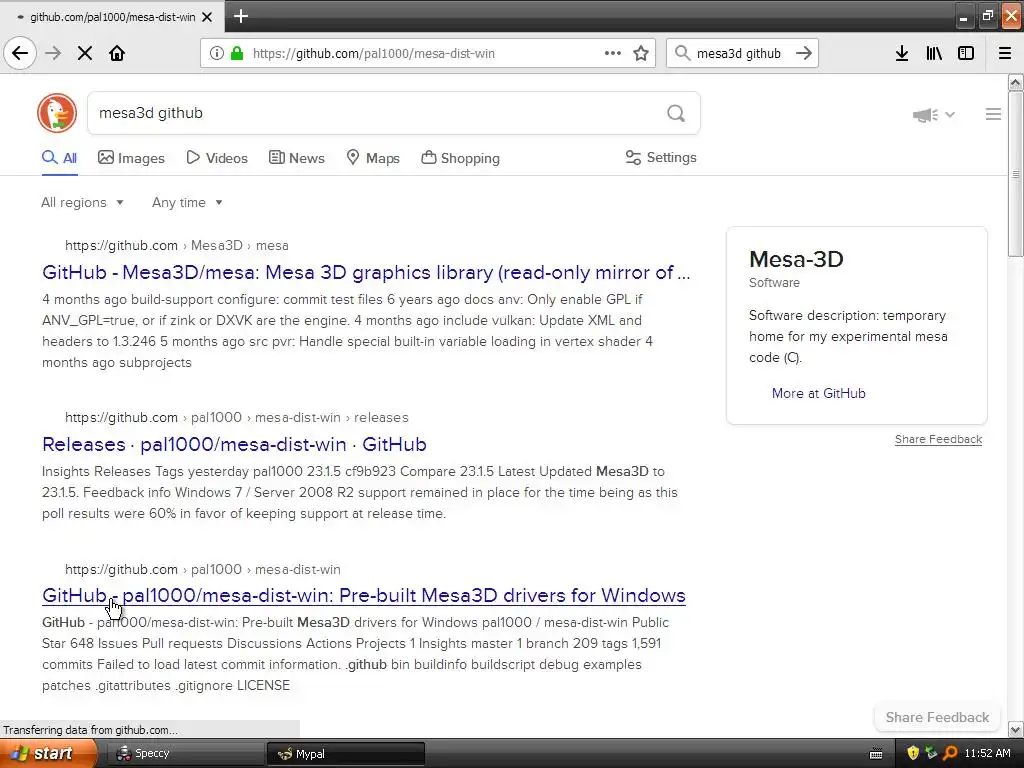Open the browser hamburger menu
Screen dimensions: 1024x768
(1005, 53)
